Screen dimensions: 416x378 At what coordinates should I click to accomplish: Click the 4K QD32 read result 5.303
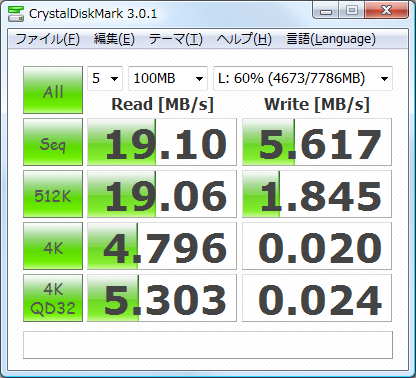[162, 298]
